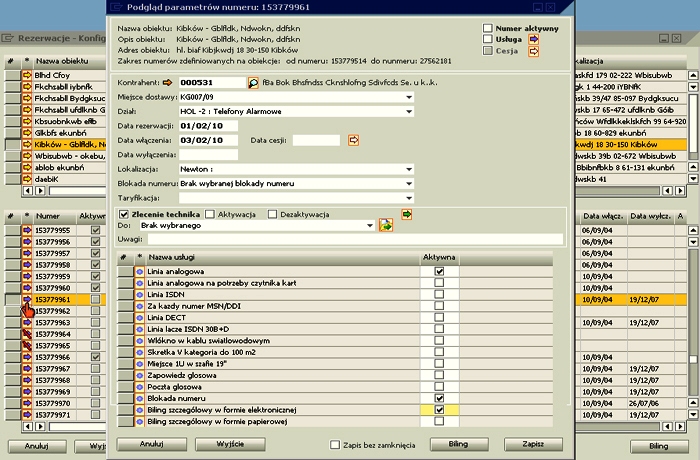Click the Nazwa usługi column header
The image size is (700, 460).
[x=283, y=257]
